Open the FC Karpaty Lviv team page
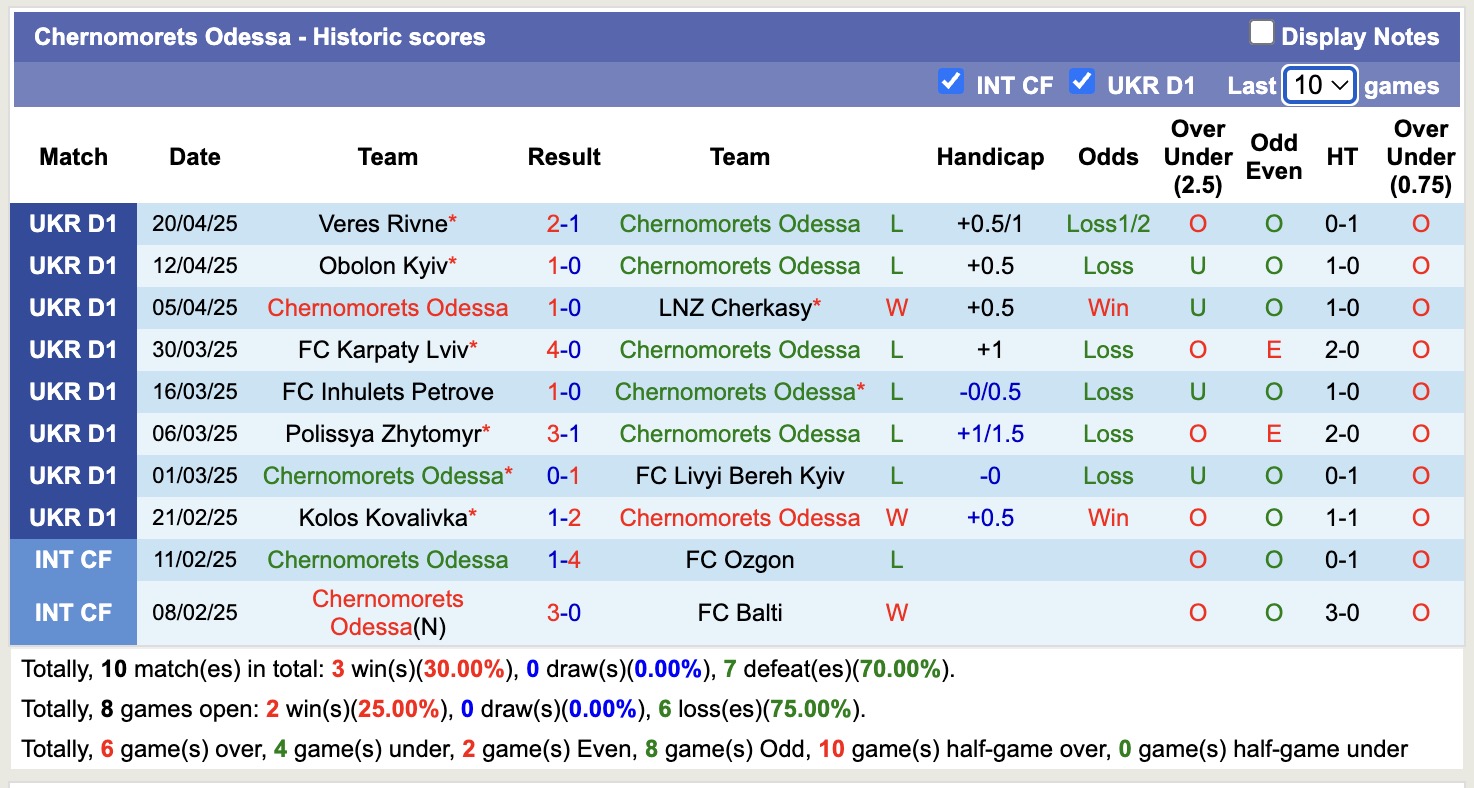The height and width of the screenshot is (788, 1474). (x=383, y=349)
